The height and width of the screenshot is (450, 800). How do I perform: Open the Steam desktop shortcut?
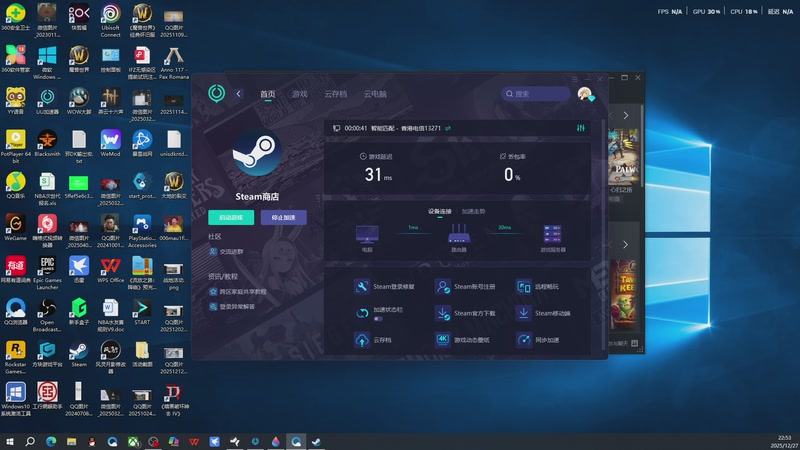[79, 354]
